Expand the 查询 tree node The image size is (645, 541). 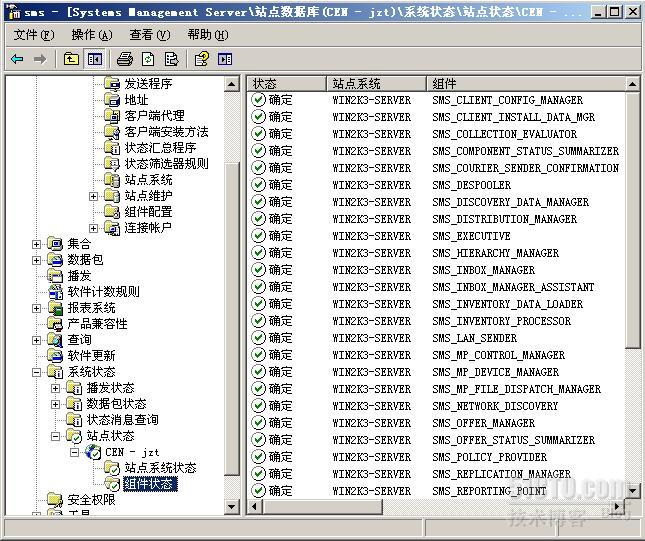click(36, 340)
